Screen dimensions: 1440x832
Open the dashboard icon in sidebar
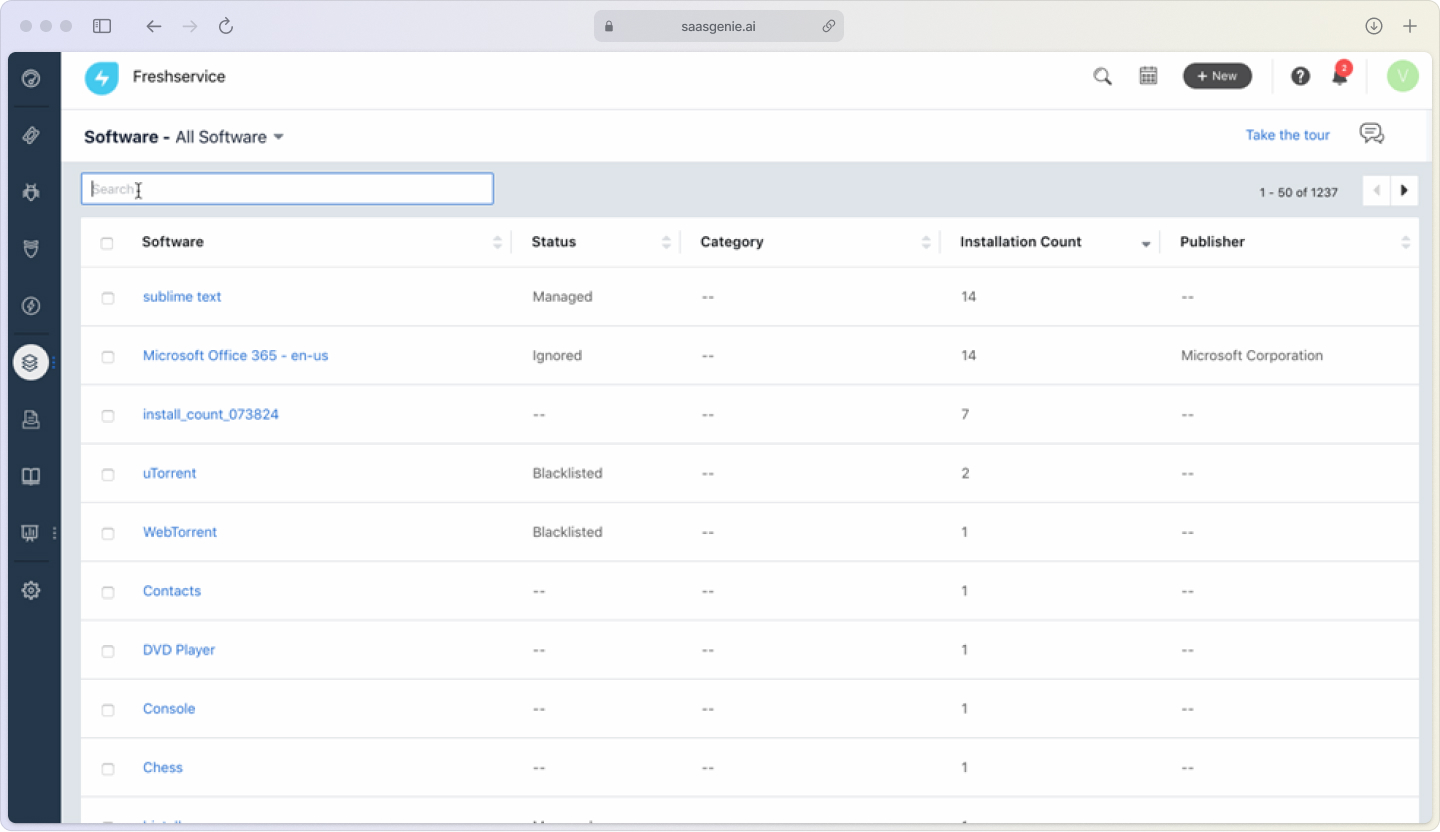pyautogui.click(x=31, y=78)
